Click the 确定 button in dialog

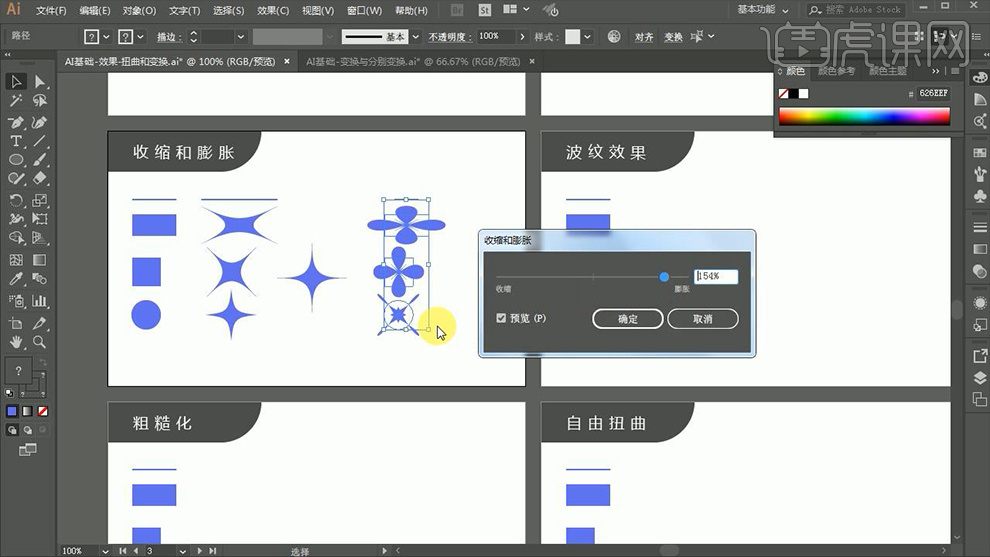click(627, 319)
